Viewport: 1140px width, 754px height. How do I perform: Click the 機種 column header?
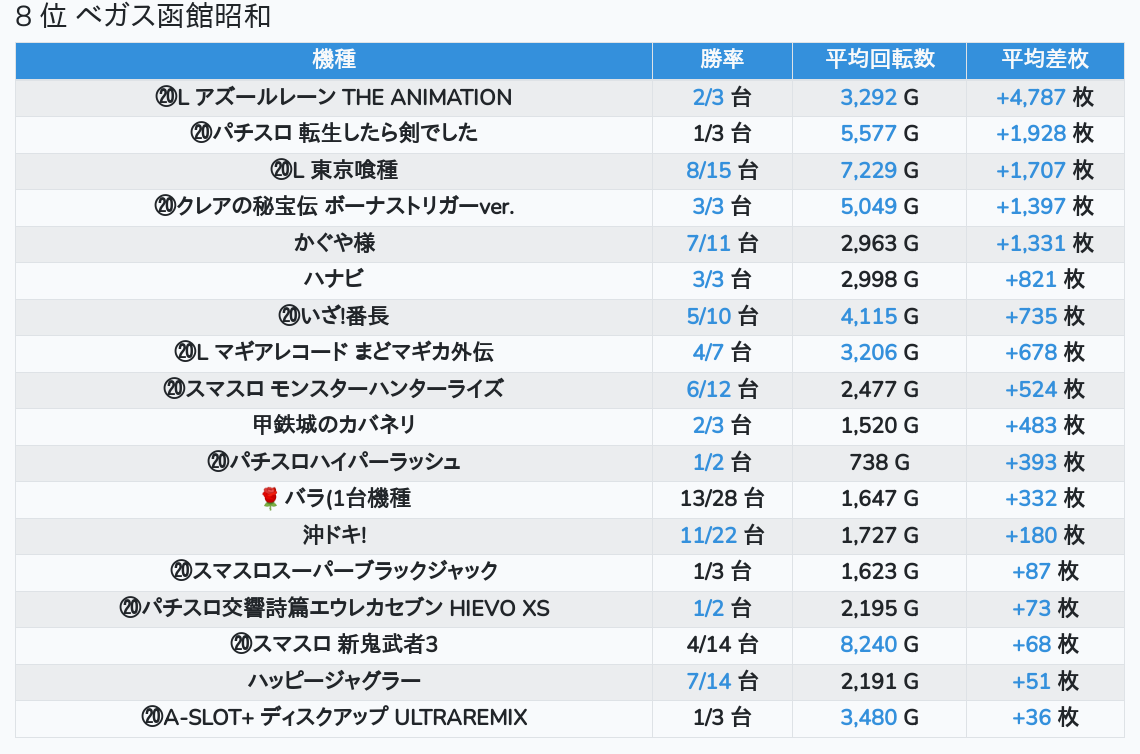[x=334, y=60]
